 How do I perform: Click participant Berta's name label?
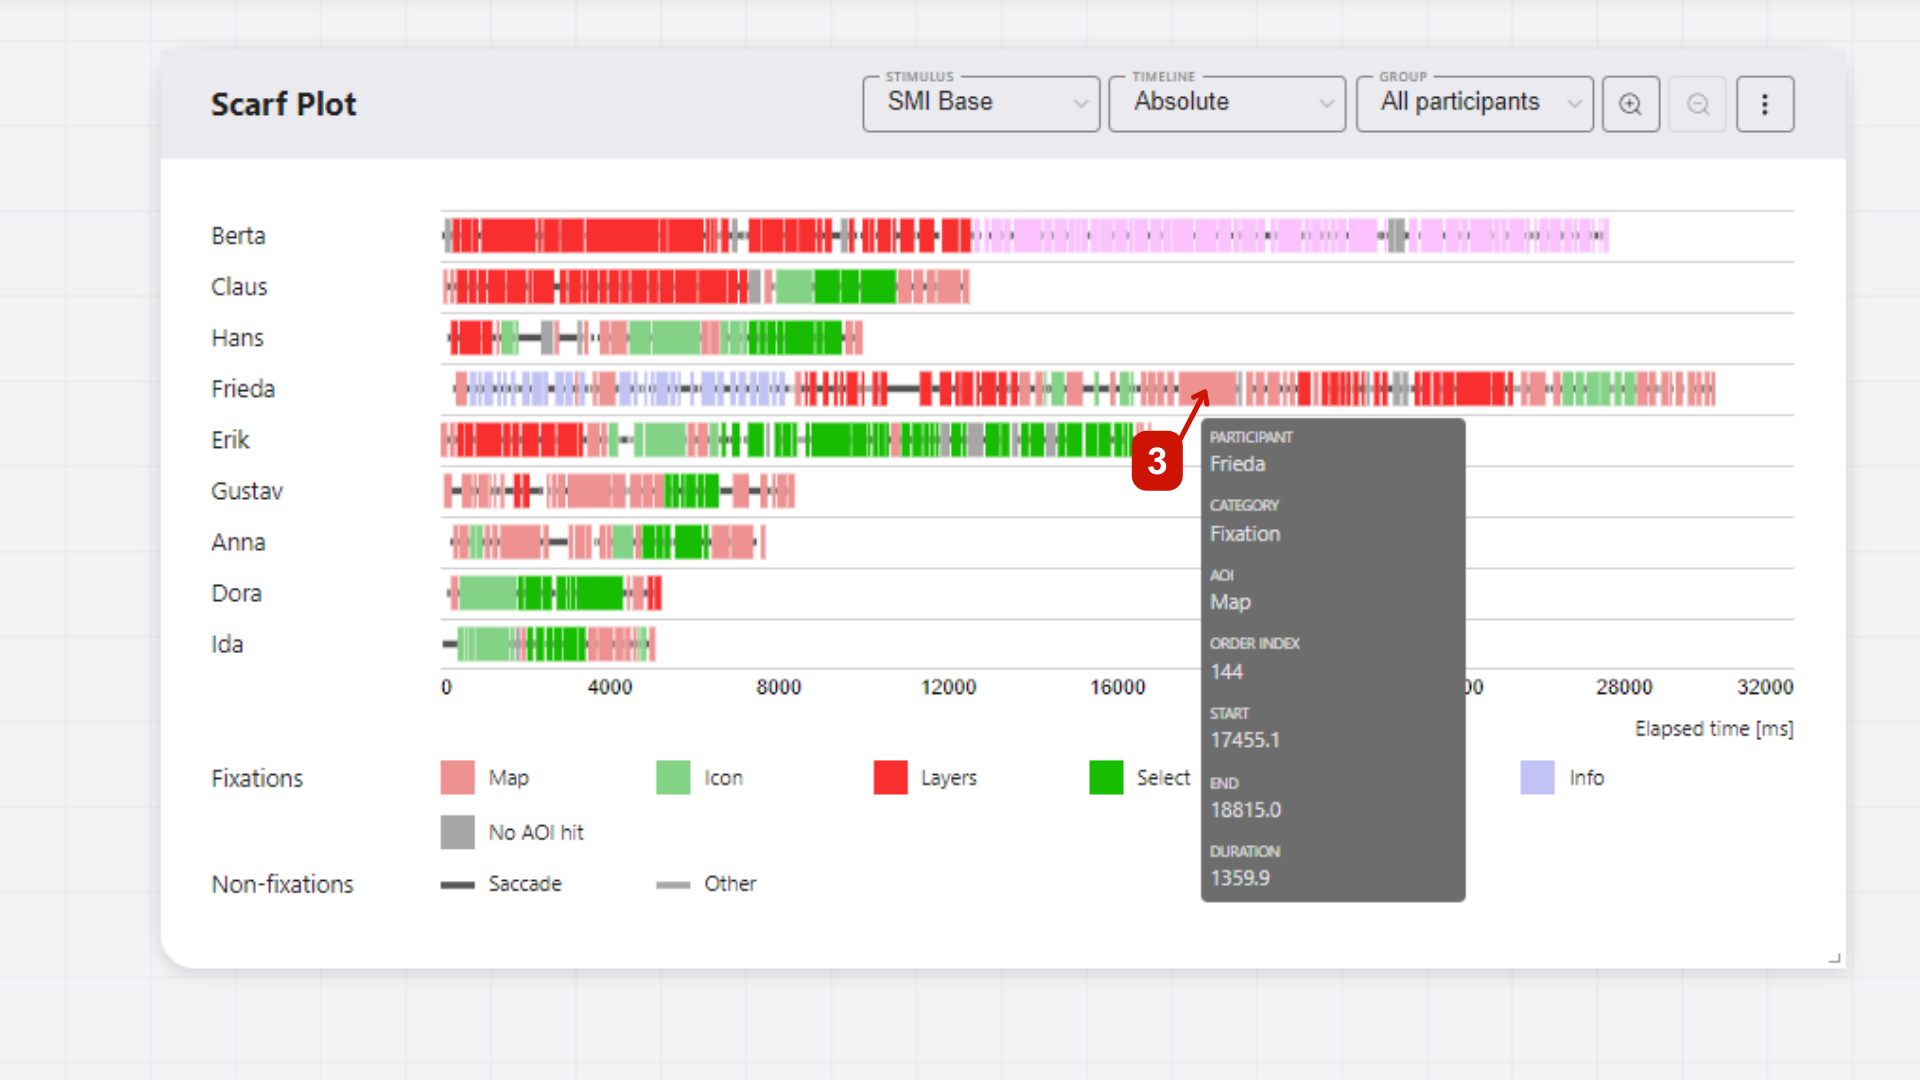238,235
